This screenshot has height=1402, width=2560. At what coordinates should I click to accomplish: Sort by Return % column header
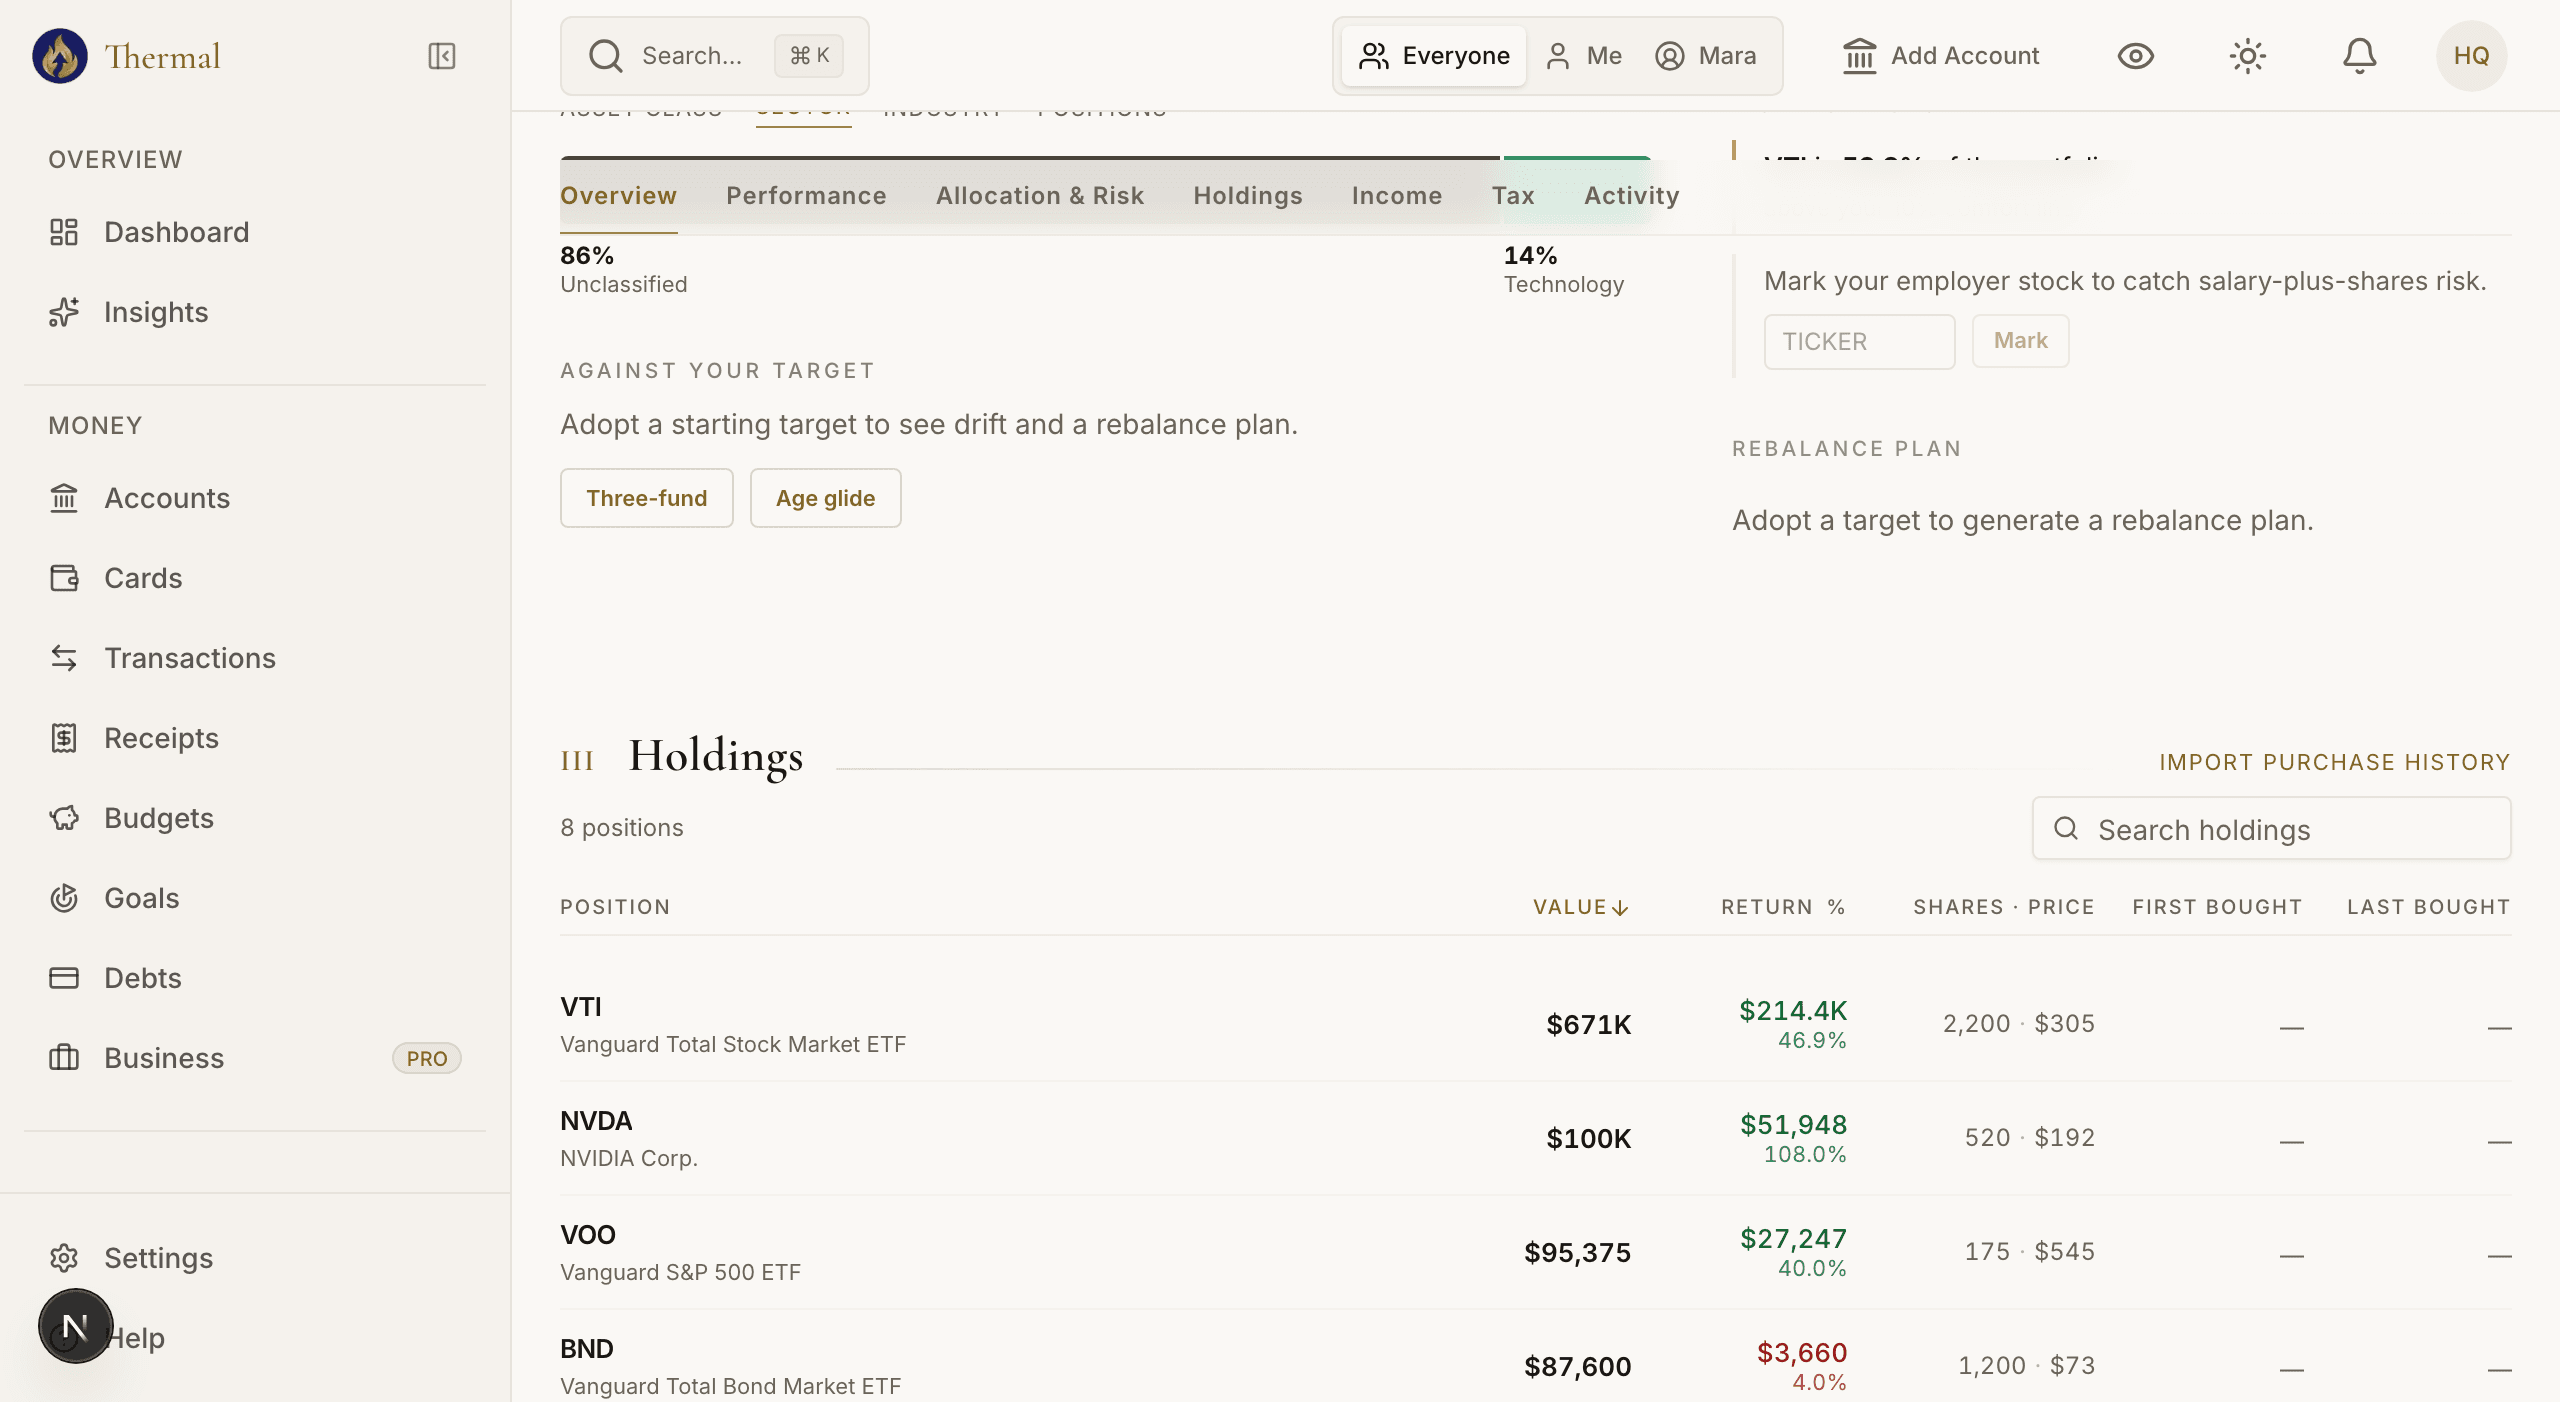1783,907
